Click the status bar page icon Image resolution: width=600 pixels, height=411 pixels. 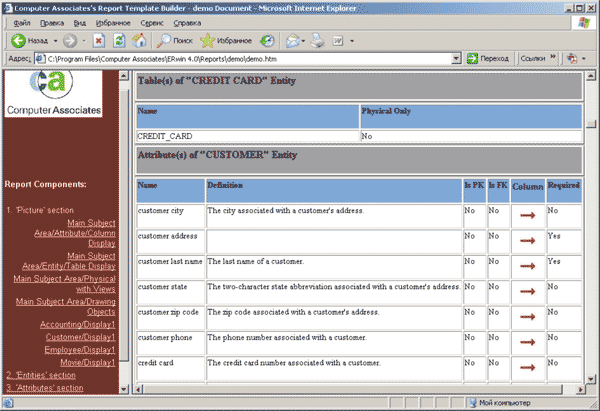[8, 403]
